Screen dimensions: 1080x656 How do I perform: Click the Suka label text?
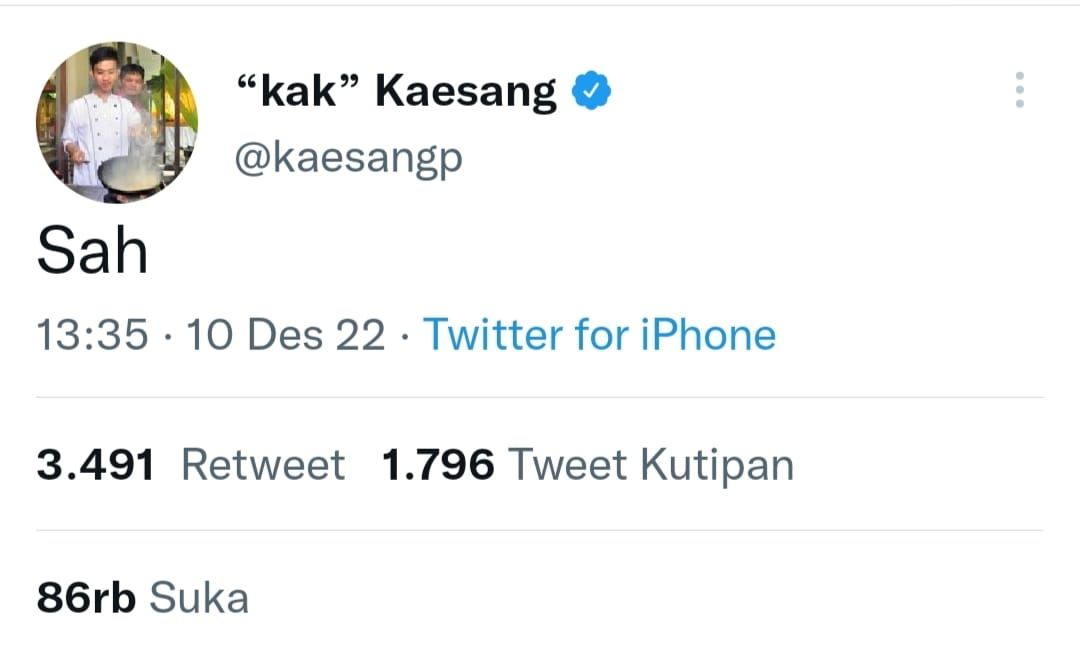pyautogui.click(x=198, y=596)
